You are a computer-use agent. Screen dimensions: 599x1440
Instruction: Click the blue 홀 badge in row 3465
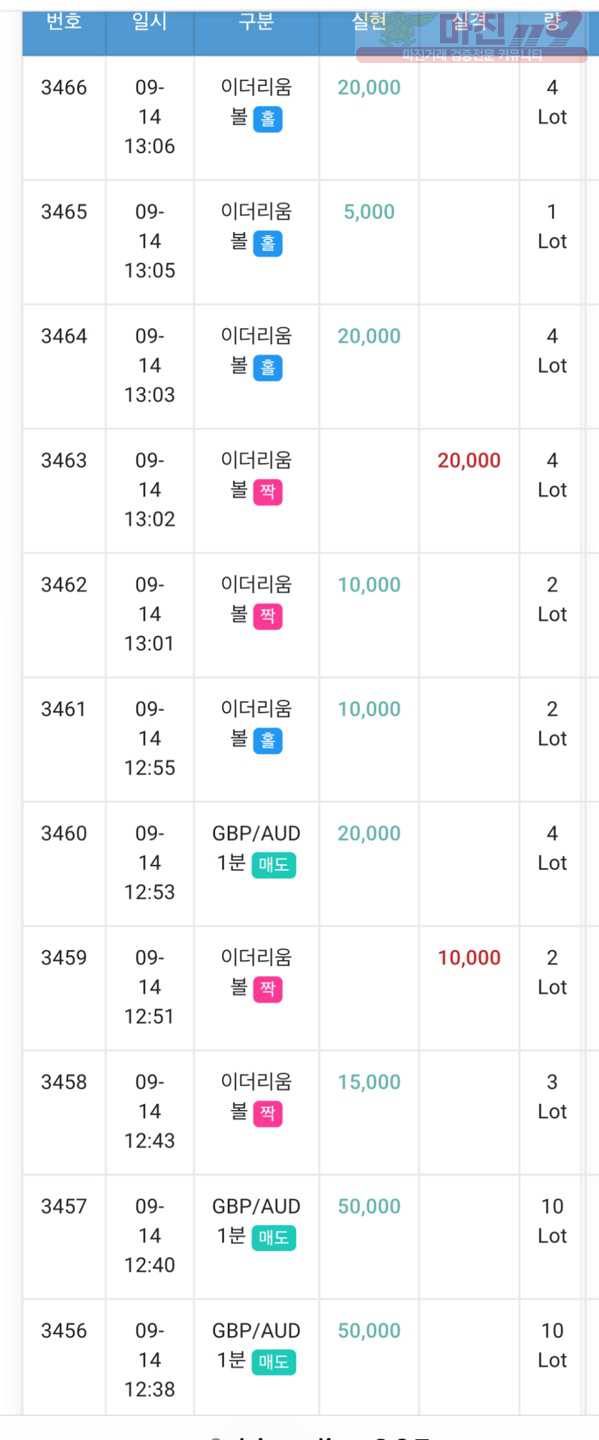point(267,243)
